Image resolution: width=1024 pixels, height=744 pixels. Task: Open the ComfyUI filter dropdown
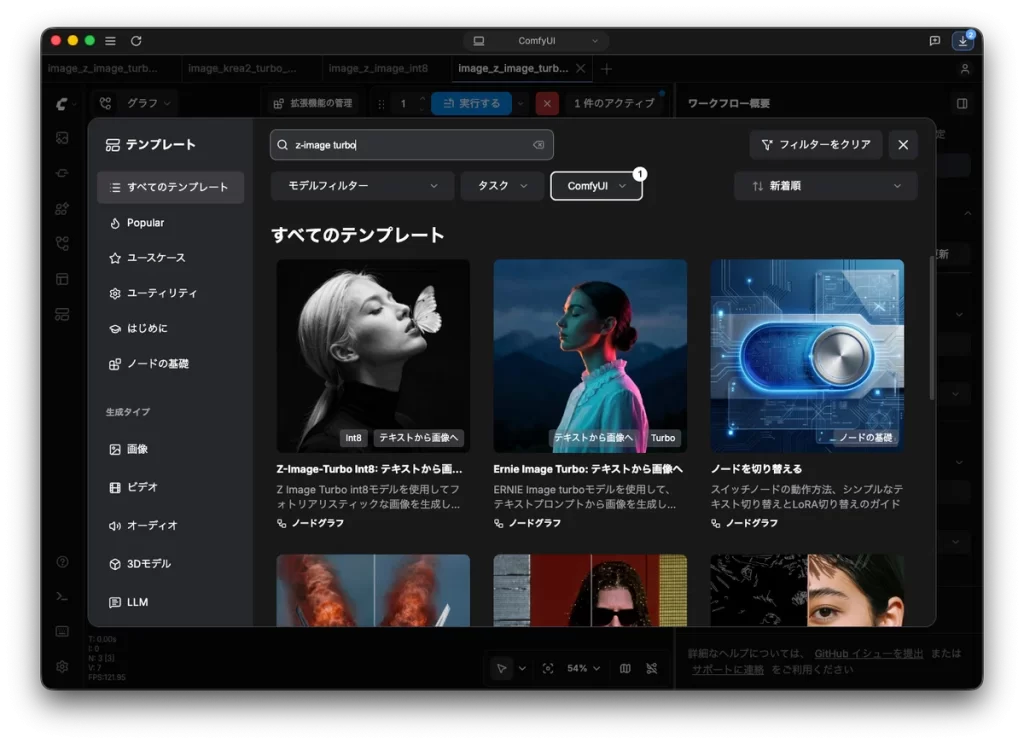coord(596,186)
